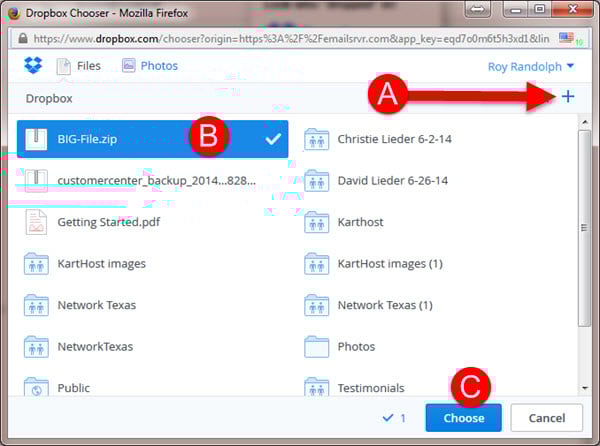Click the customercenter_backup archive icon

pyautogui.click(x=36, y=181)
